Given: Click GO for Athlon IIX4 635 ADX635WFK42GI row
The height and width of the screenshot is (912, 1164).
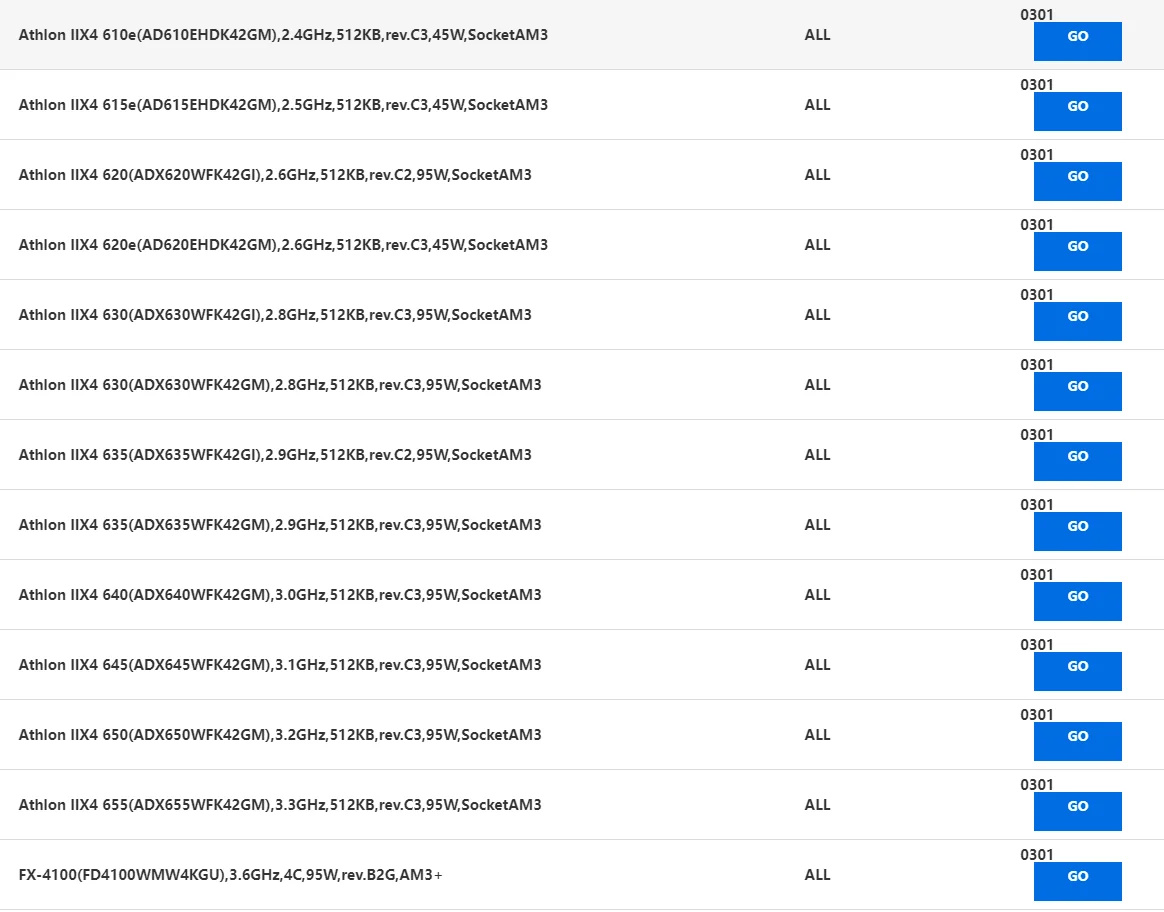Looking at the screenshot, I should (x=1077, y=462).
